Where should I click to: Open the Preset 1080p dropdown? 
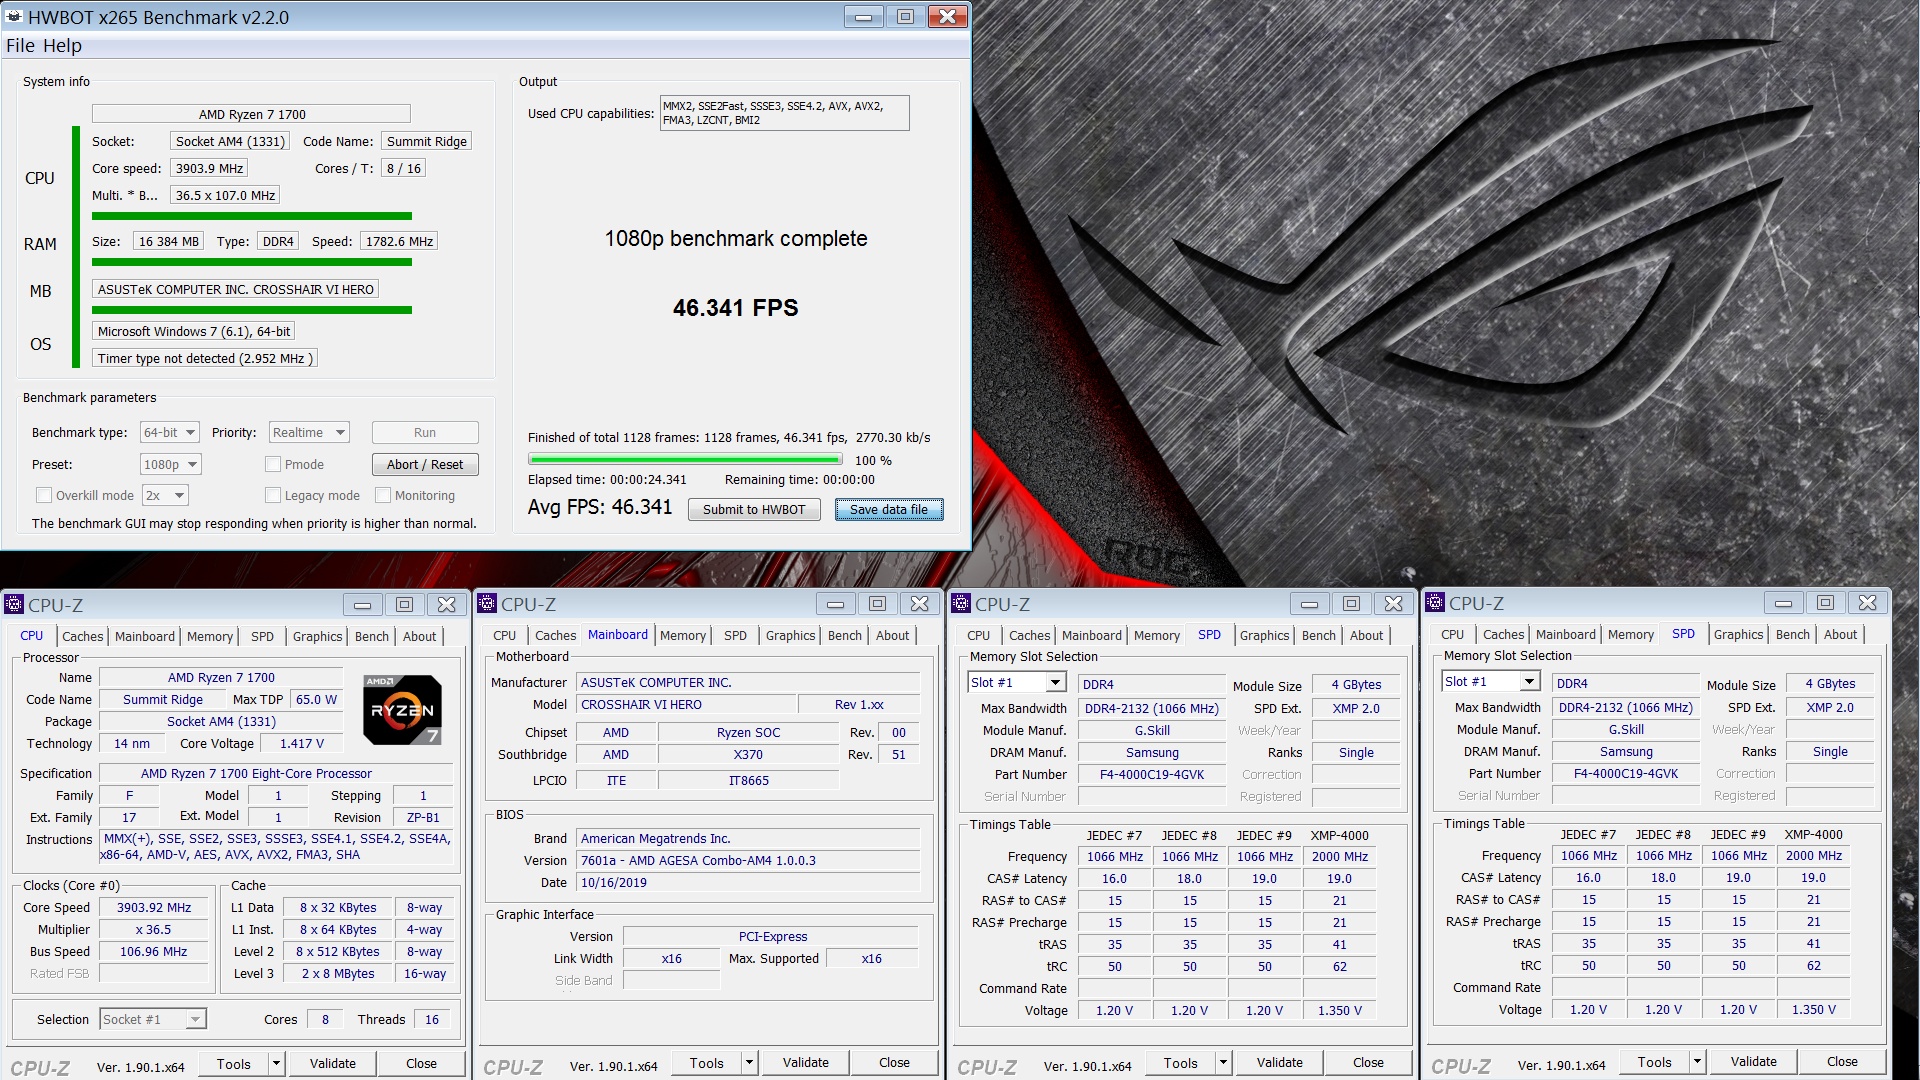tap(171, 465)
